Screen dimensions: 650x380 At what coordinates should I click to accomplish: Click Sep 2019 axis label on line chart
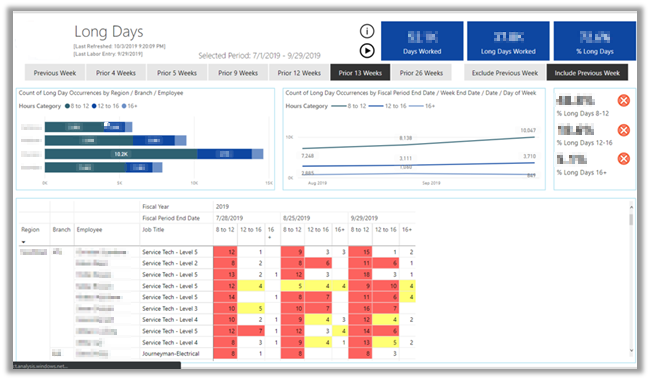click(431, 183)
